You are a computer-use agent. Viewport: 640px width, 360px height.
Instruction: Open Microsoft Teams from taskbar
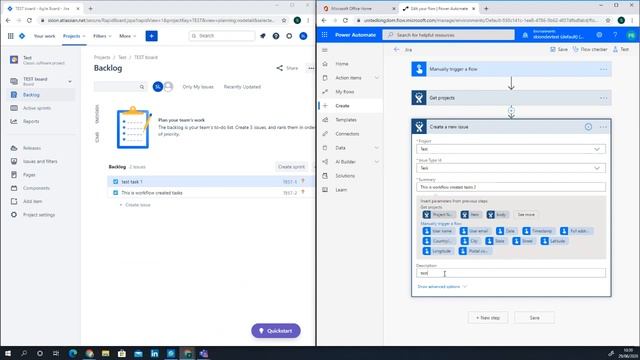pyautogui.click(x=204, y=353)
